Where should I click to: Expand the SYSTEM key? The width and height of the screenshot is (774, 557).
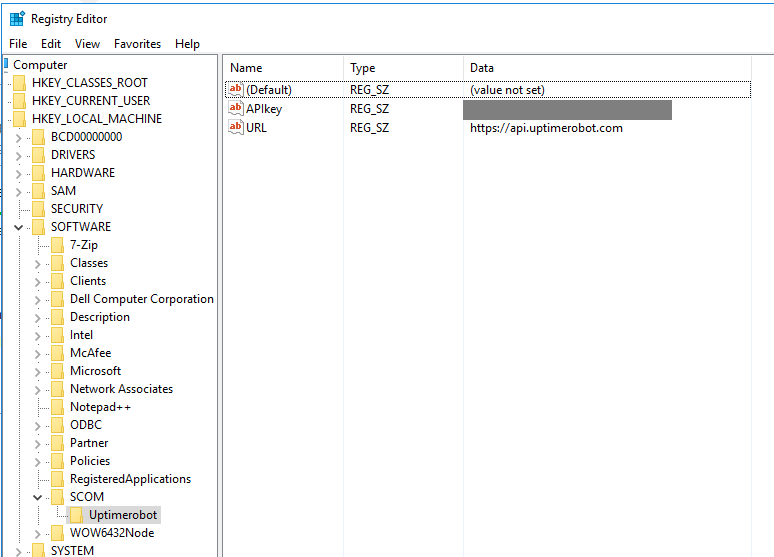click(18, 552)
